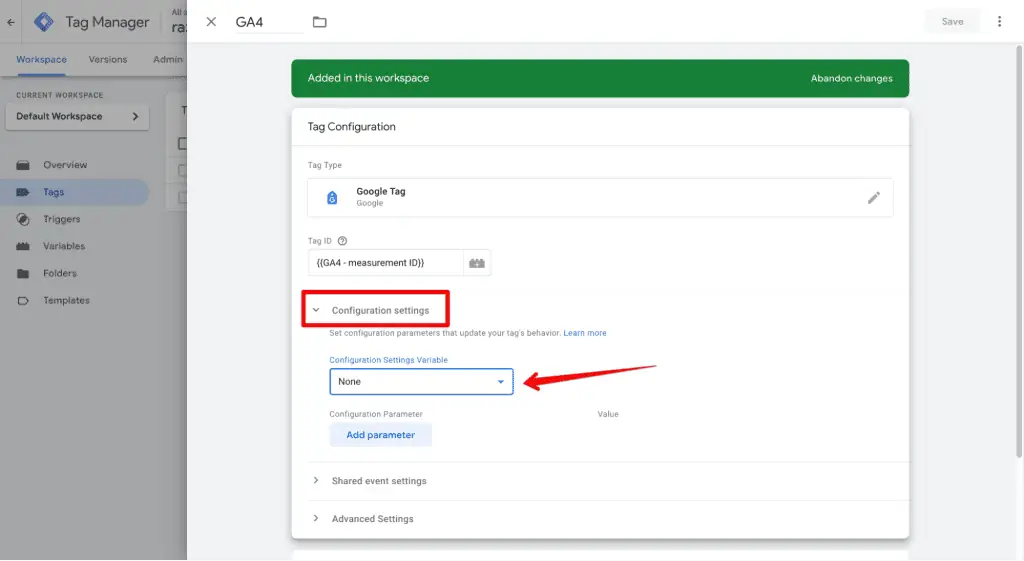1024x561 pixels.
Task: Click the Tag ID input field
Action: coord(385,263)
